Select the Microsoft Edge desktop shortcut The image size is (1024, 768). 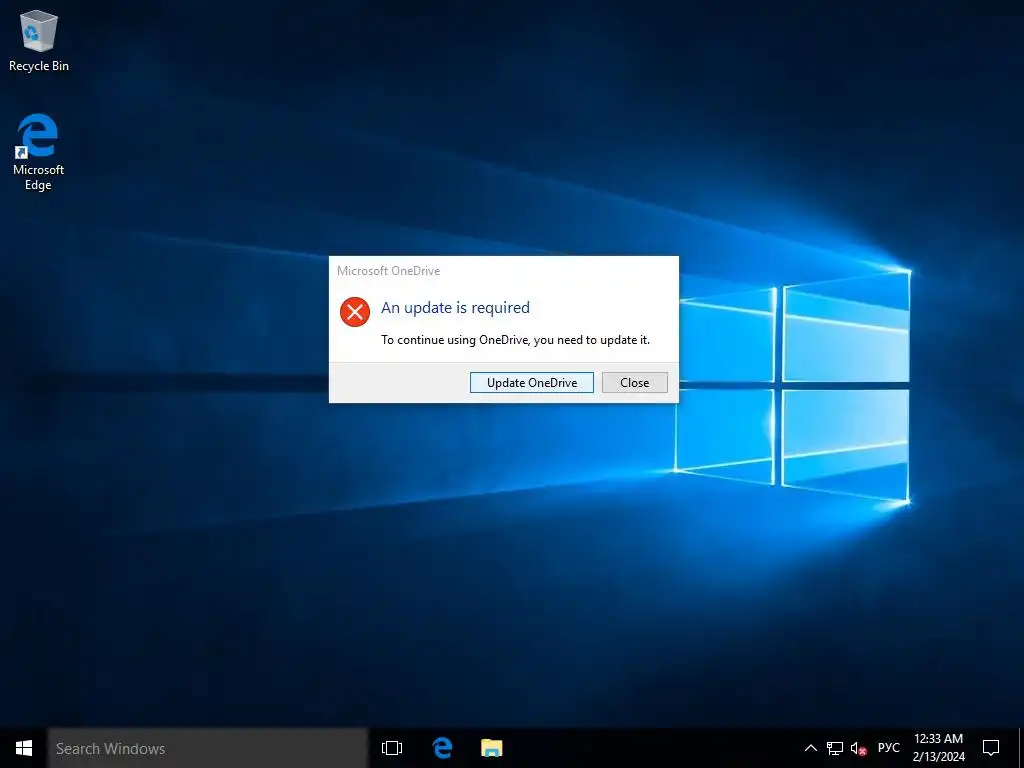[38, 152]
